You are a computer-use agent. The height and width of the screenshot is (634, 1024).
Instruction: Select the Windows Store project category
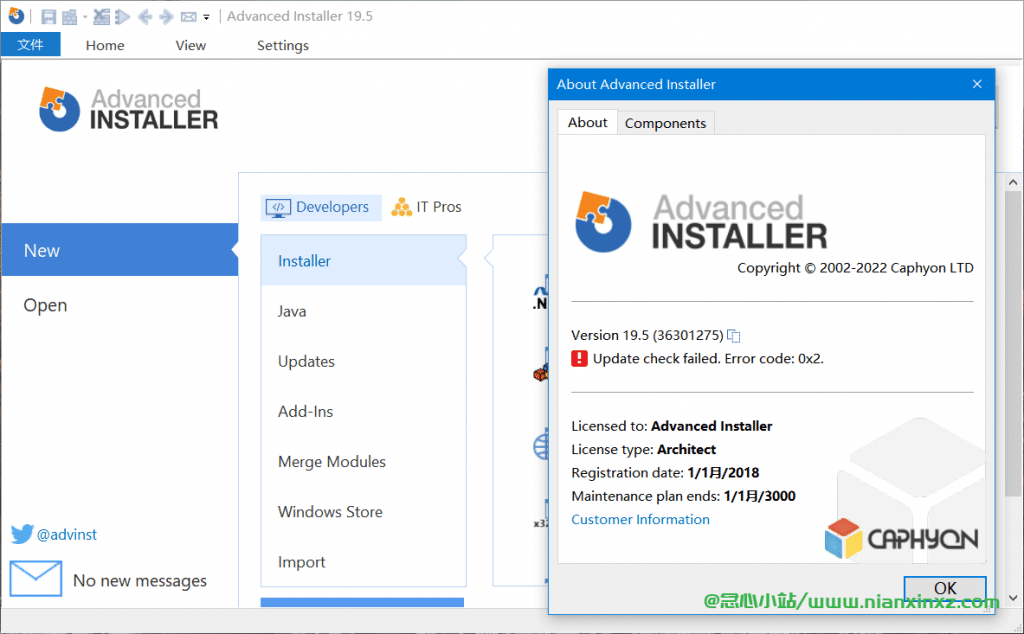(x=363, y=511)
